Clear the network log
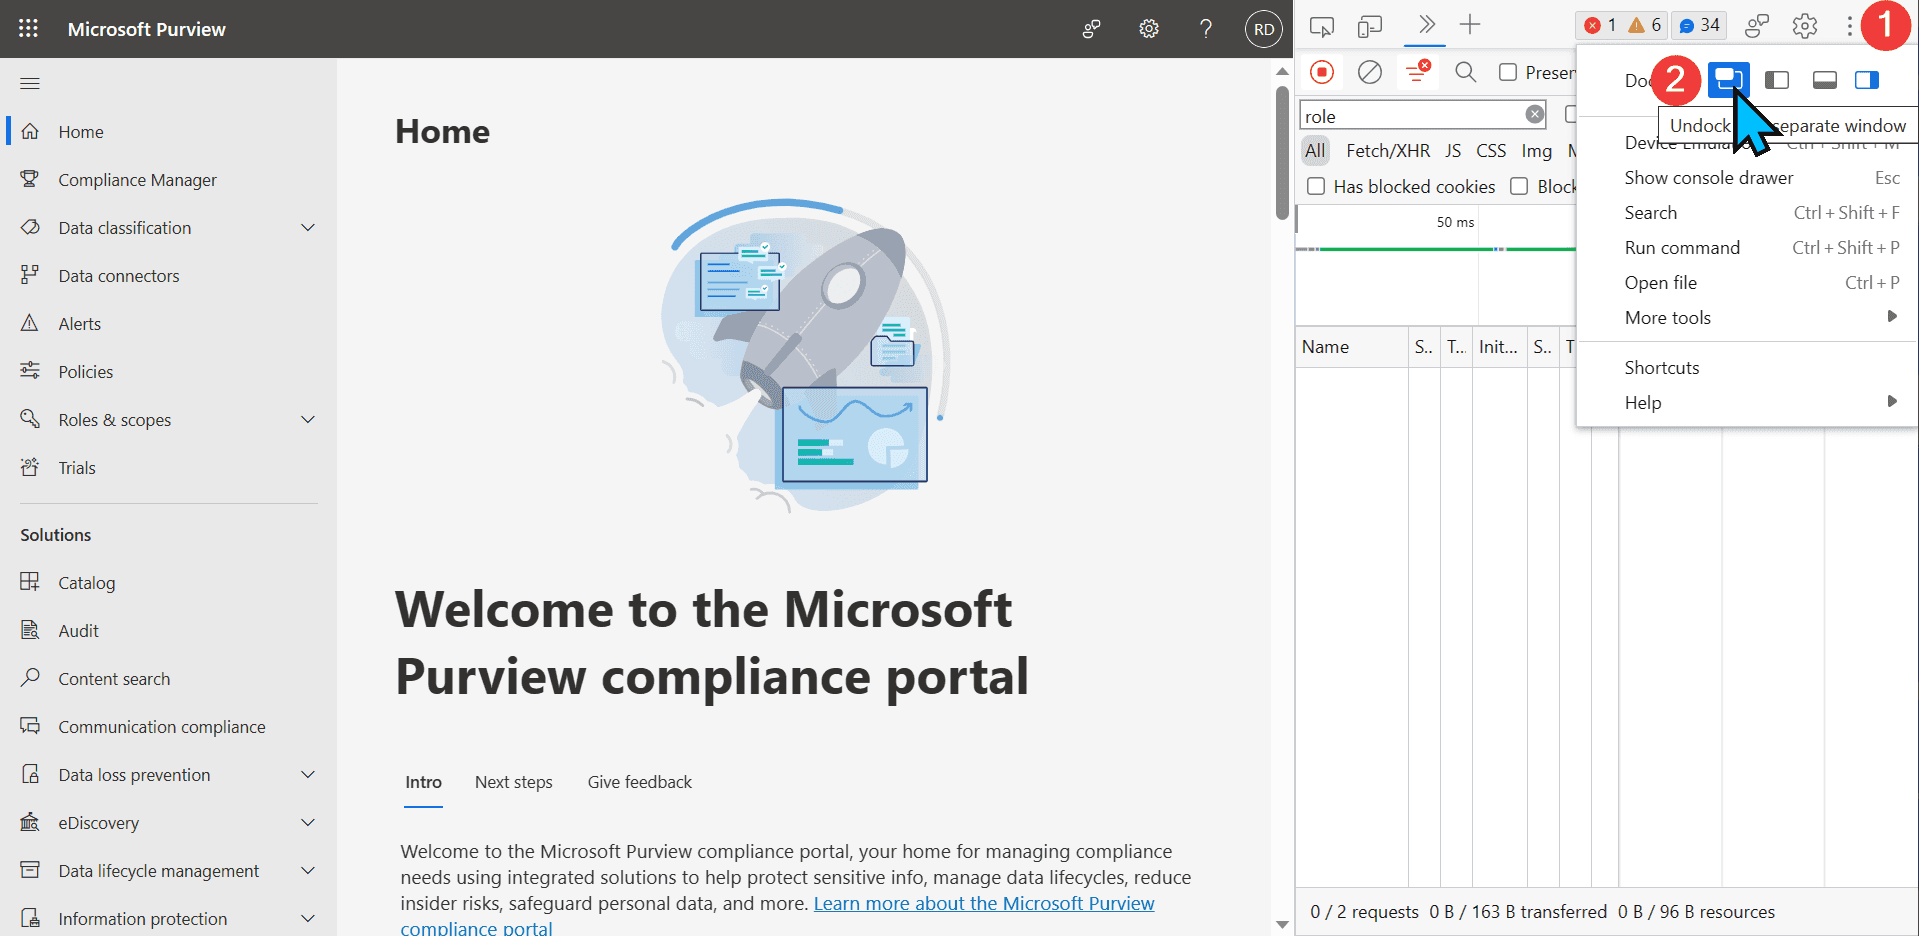Screen dimensions: 1919x936 tap(1370, 72)
